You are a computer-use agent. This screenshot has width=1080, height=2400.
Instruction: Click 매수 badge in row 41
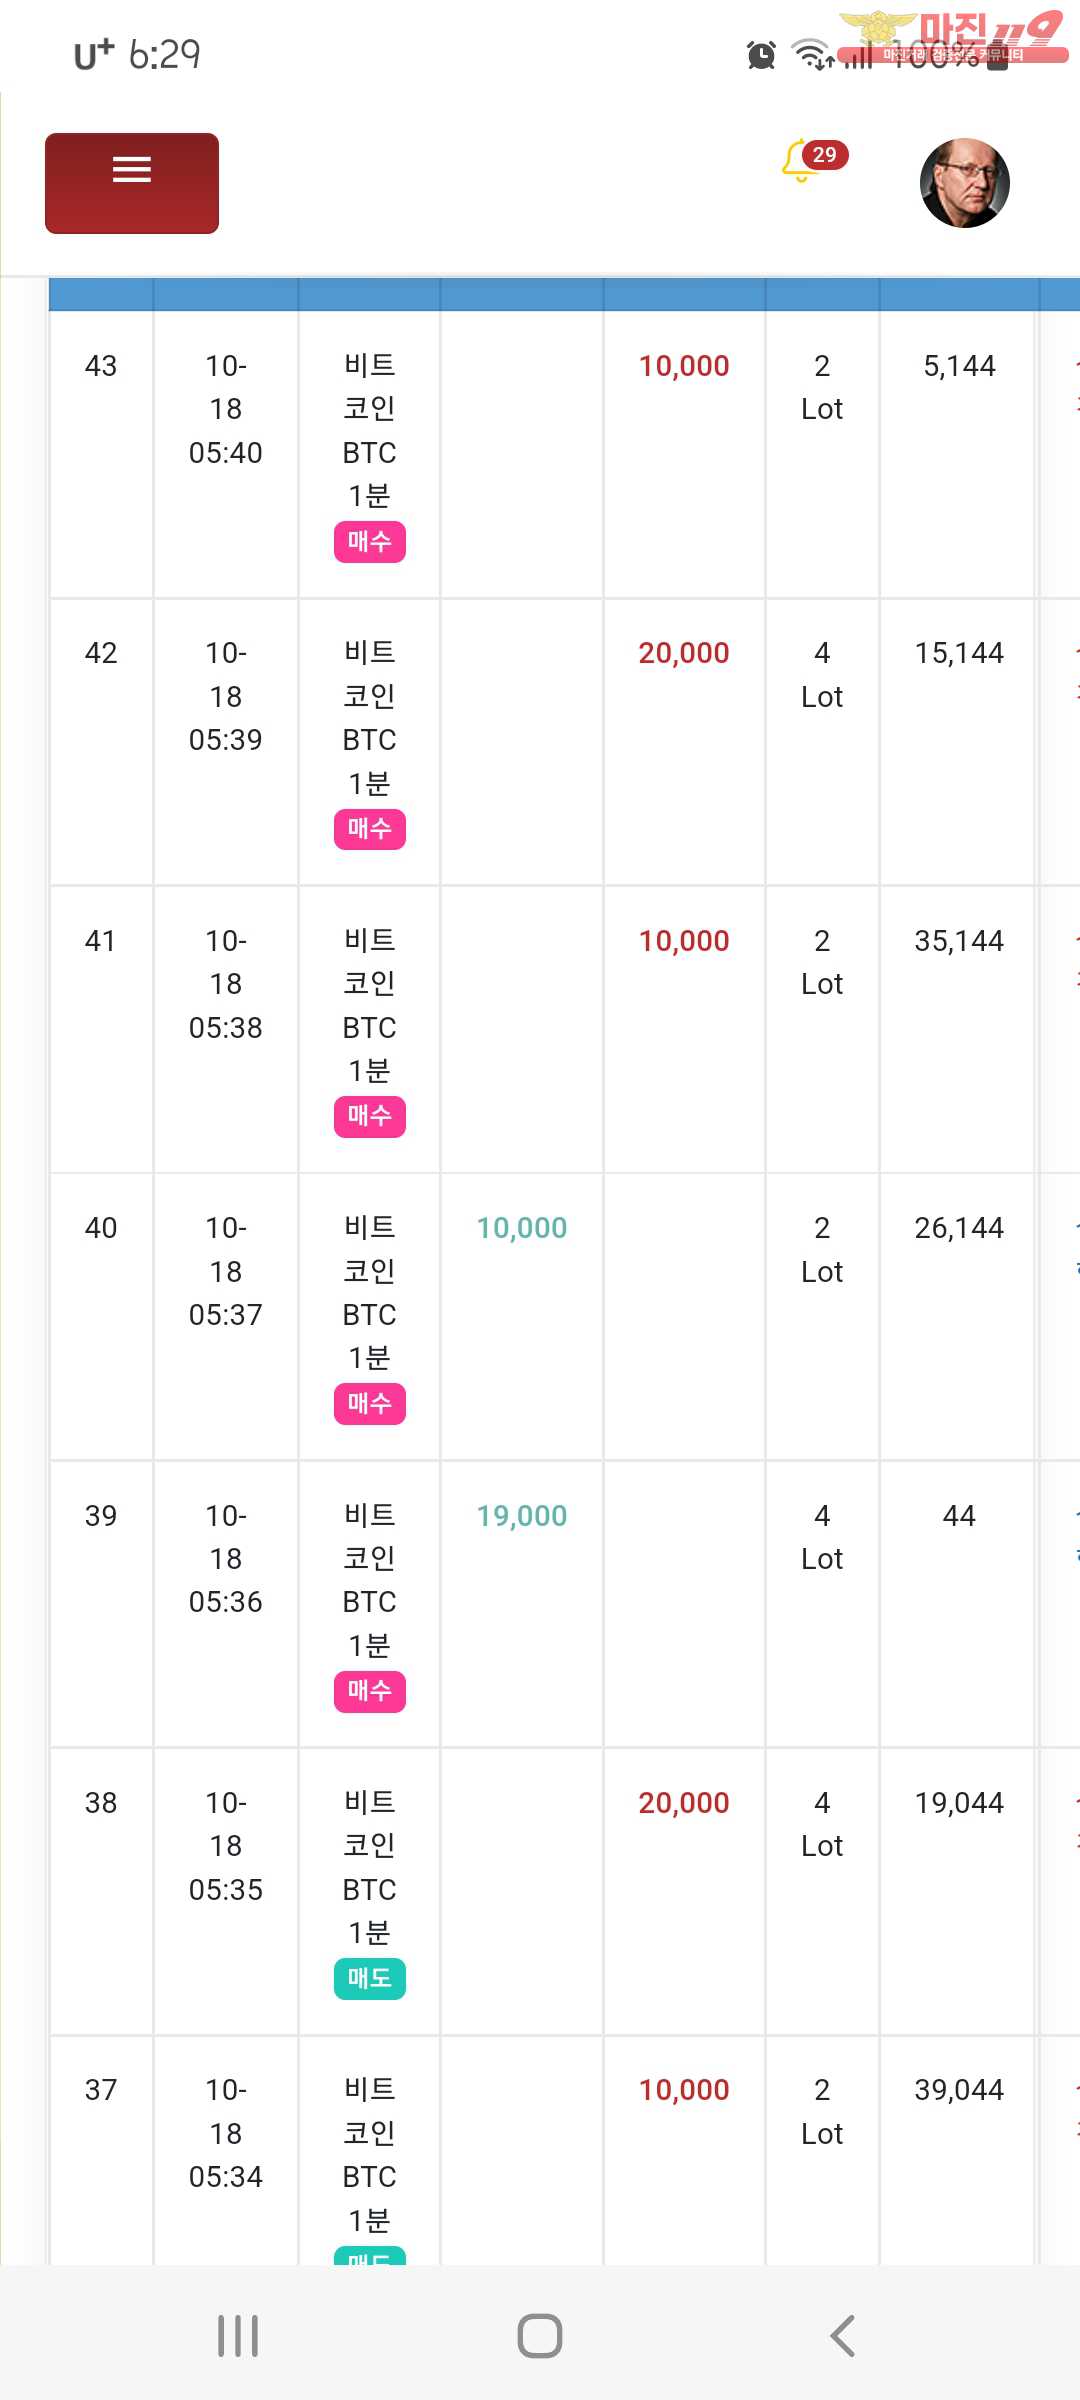click(x=370, y=1116)
